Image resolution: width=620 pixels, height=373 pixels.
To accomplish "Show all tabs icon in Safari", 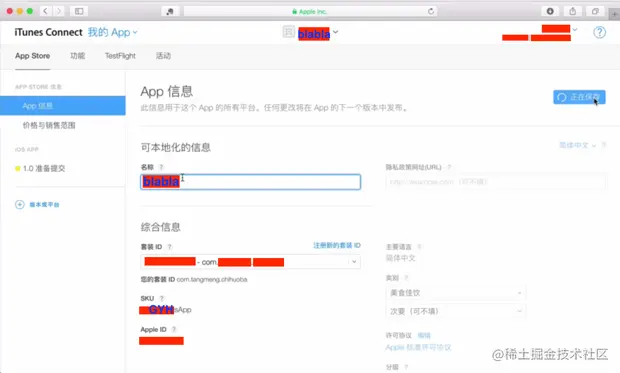I will click(x=595, y=11).
